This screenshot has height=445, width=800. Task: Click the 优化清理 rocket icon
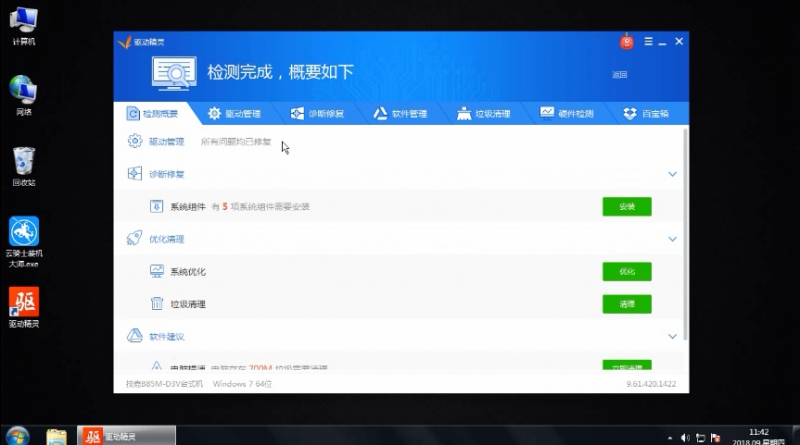click(135, 238)
